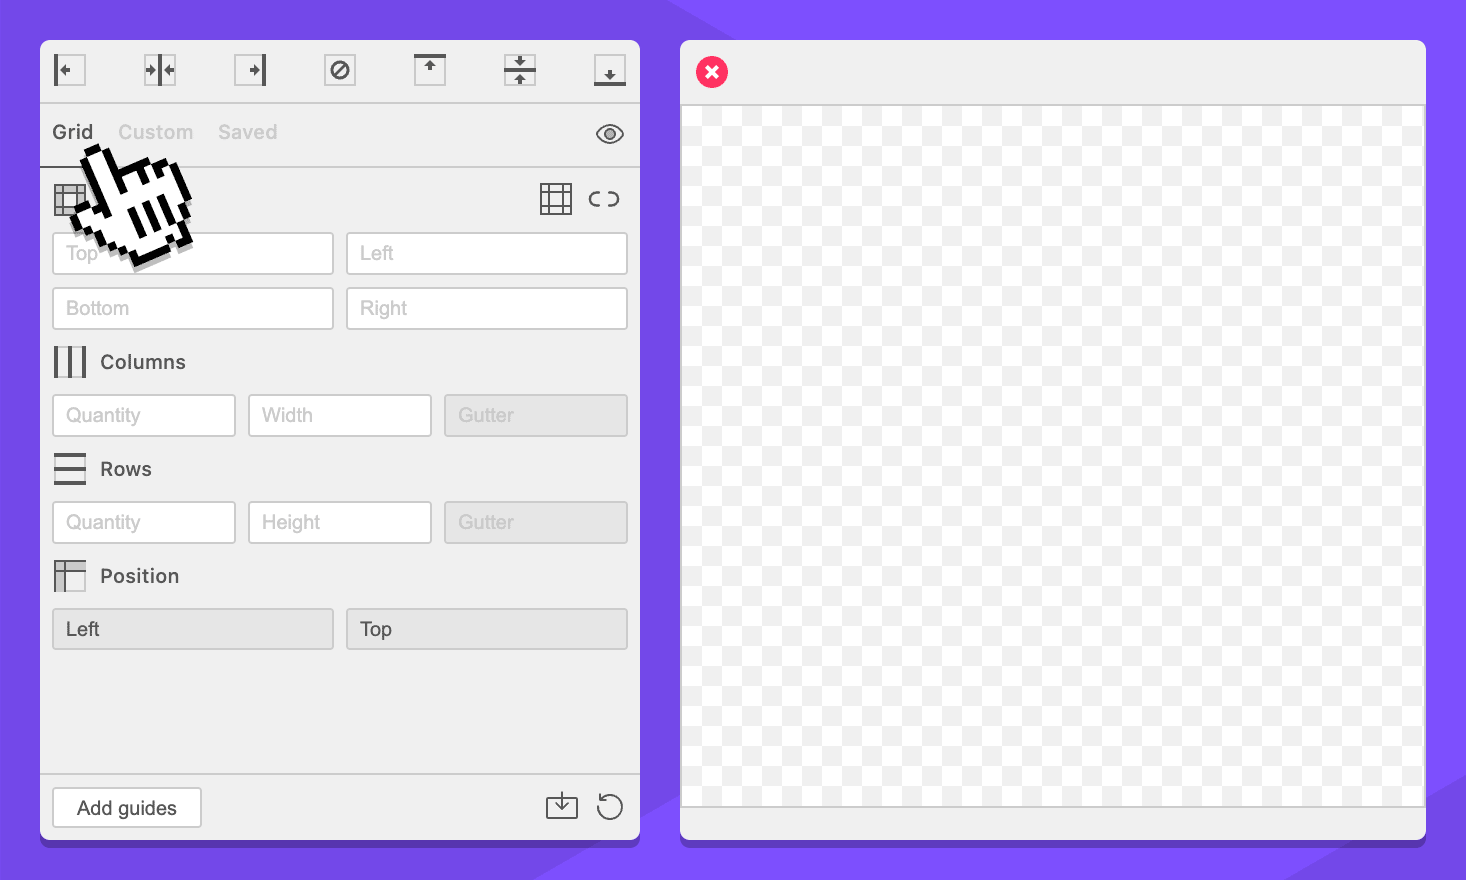Close the preview panel with red button
Image resolution: width=1466 pixels, height=880 pixels.
click(712, 72)
